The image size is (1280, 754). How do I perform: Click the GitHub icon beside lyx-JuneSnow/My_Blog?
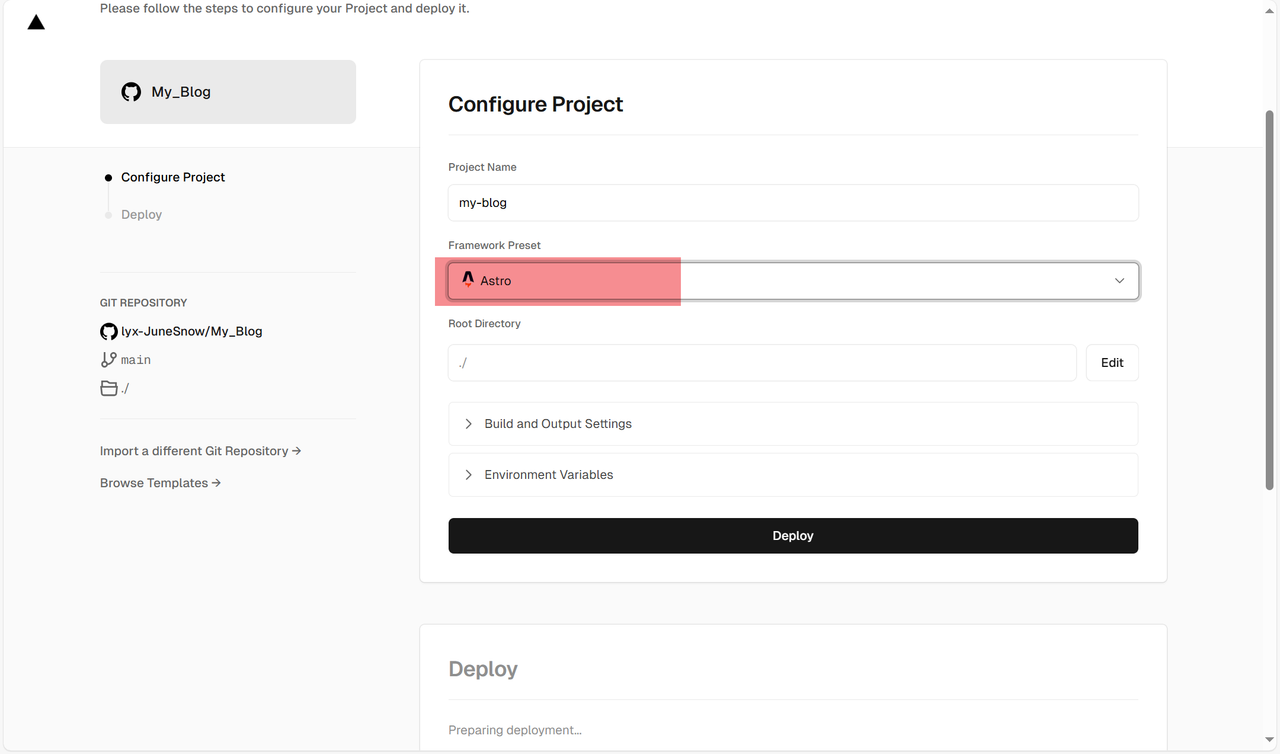[x=109, y=331]
